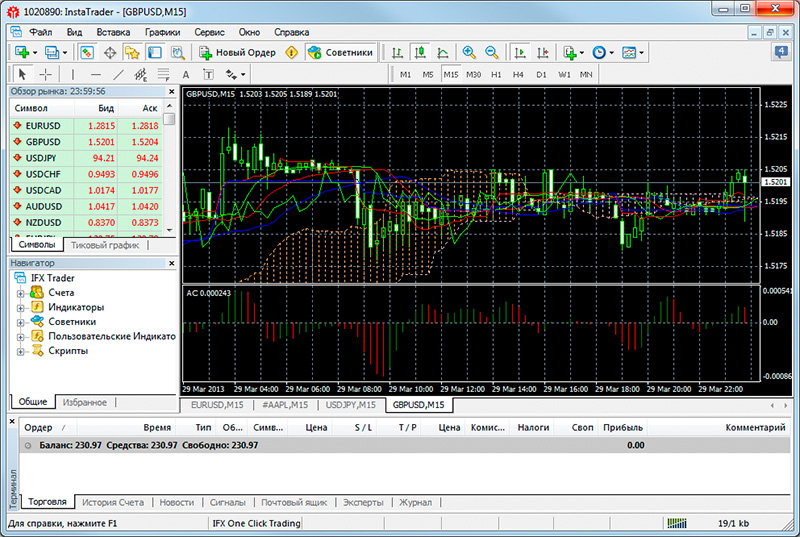Open the Data Window crosshair icon
This screenshot has width=800, height=537.
(x=109, y=52)
